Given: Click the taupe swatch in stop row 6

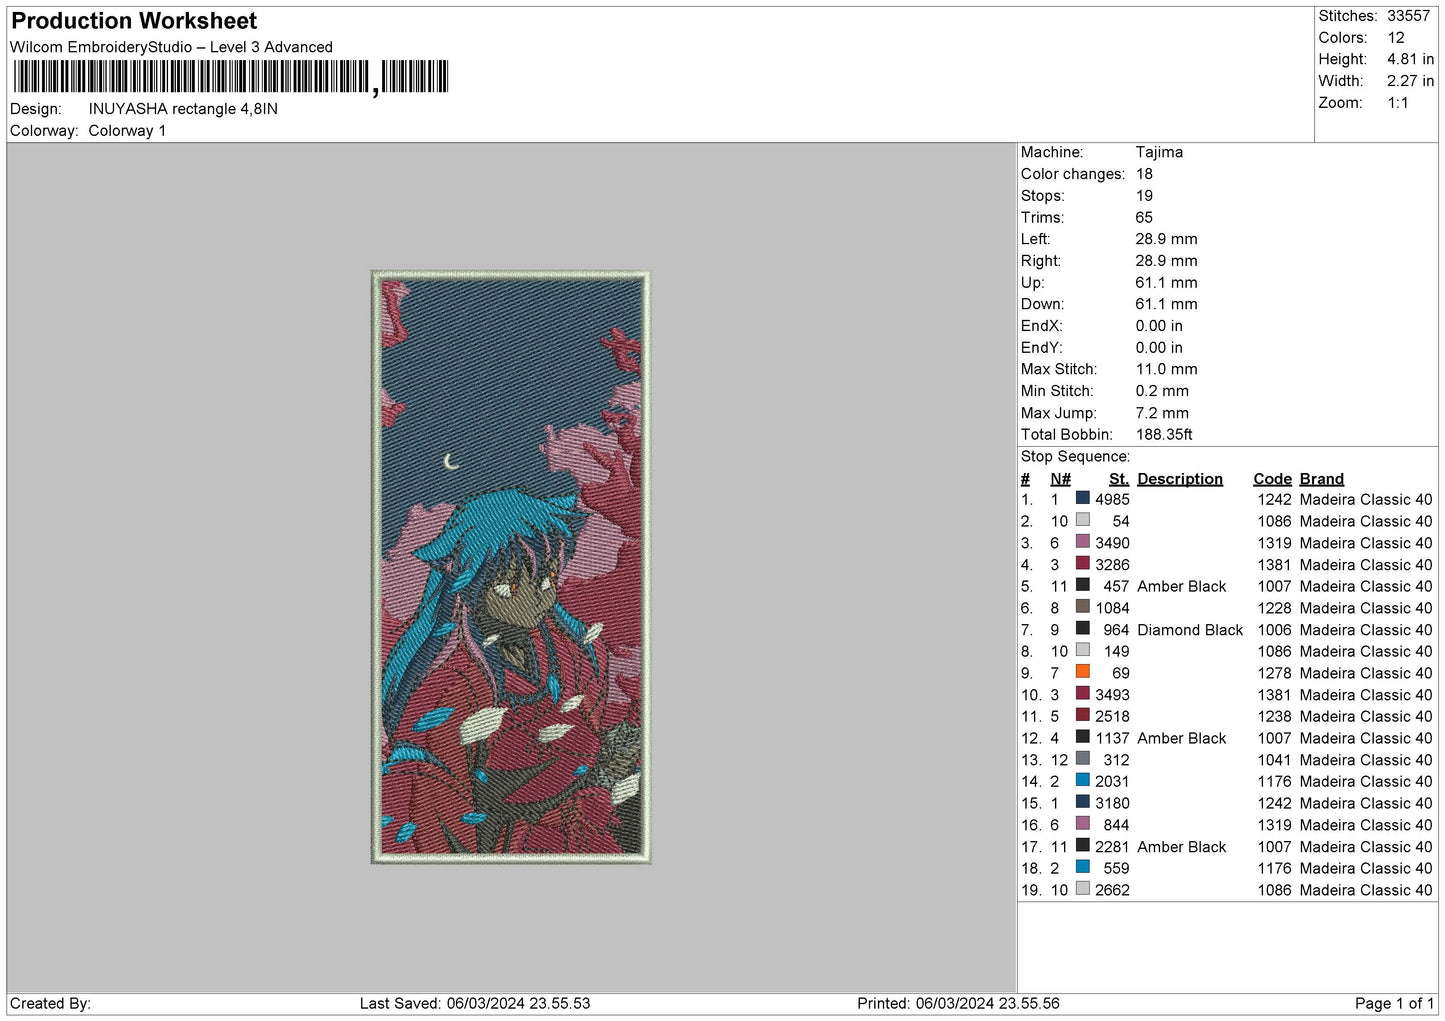Looking at the screenshot, I should 1082,606.
